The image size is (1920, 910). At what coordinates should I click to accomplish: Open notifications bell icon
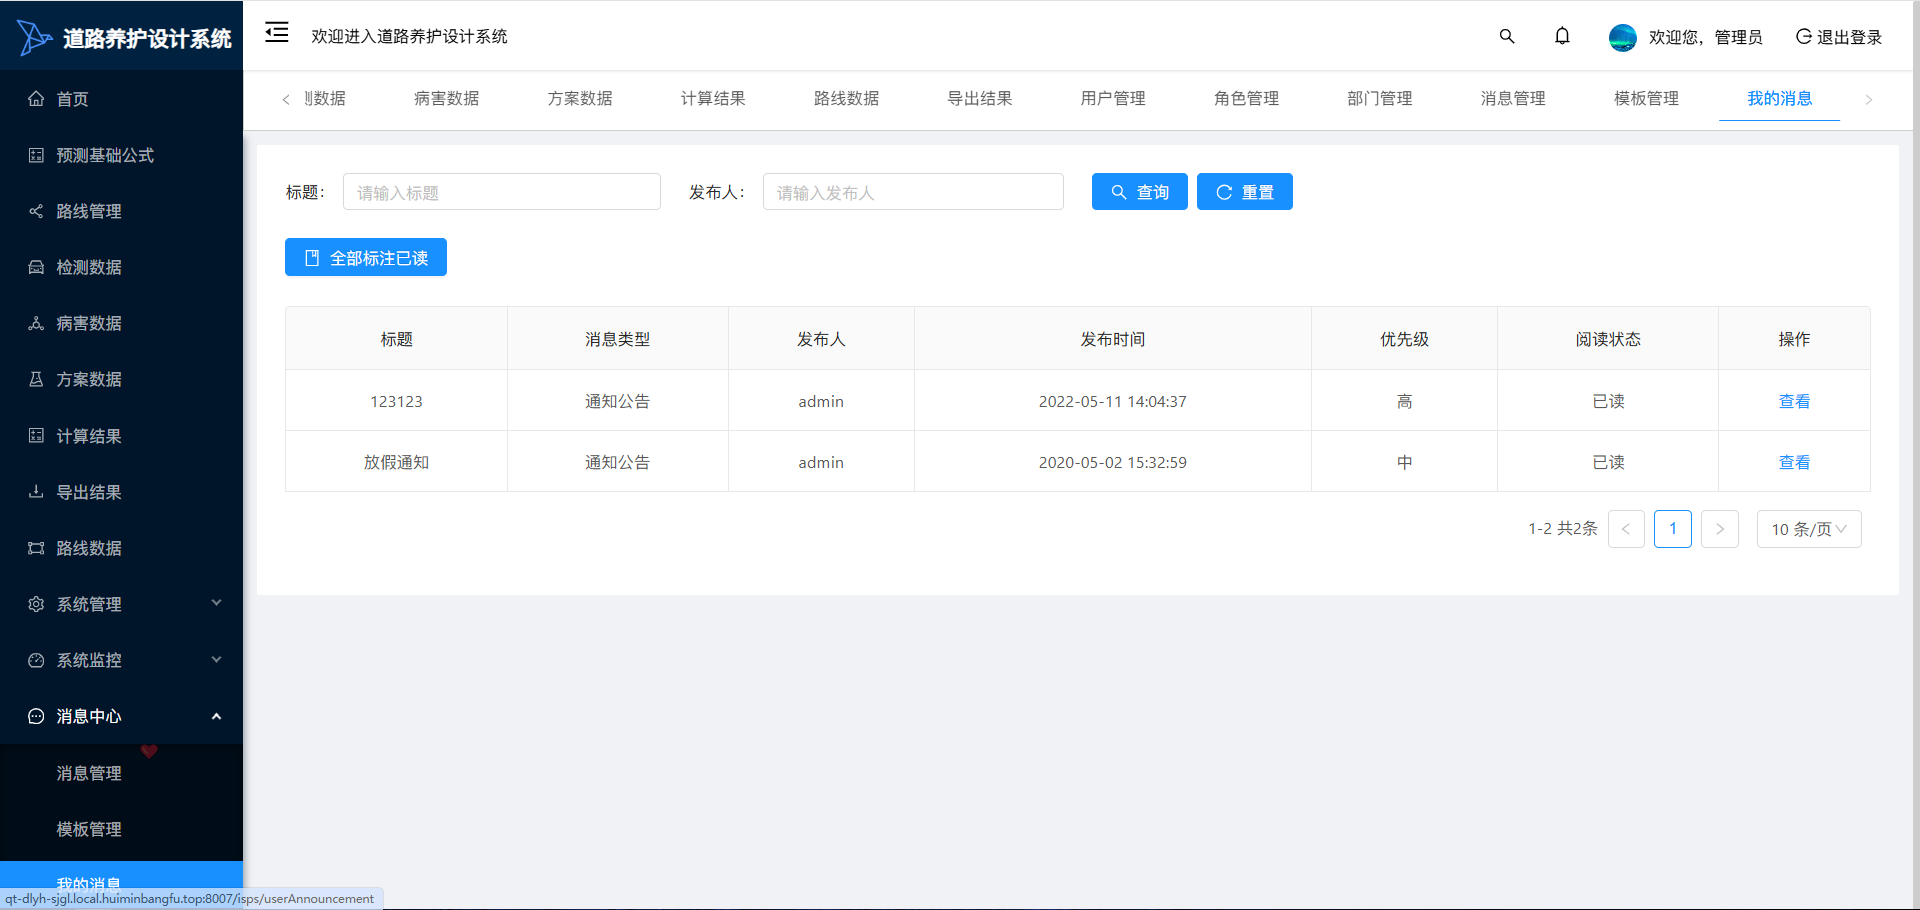click(1562, 37)
